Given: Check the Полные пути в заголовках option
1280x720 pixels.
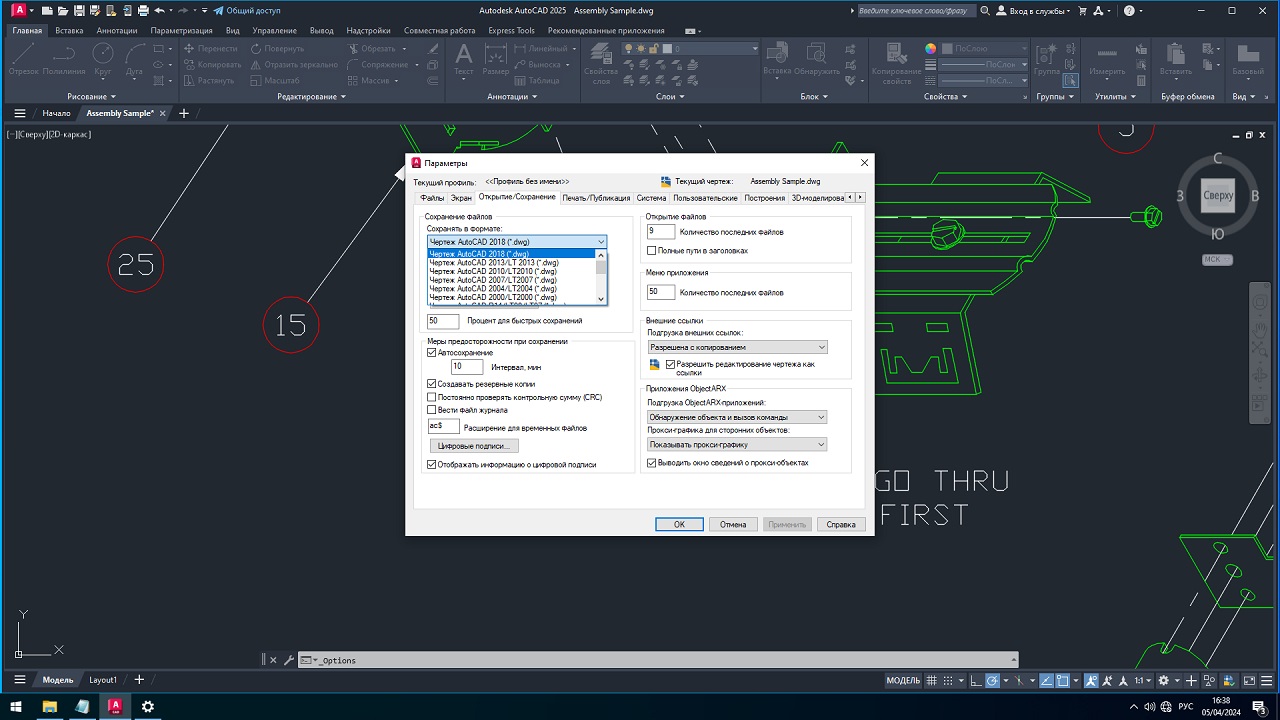Looking at the screenshot, I should (x=652, y=251).
